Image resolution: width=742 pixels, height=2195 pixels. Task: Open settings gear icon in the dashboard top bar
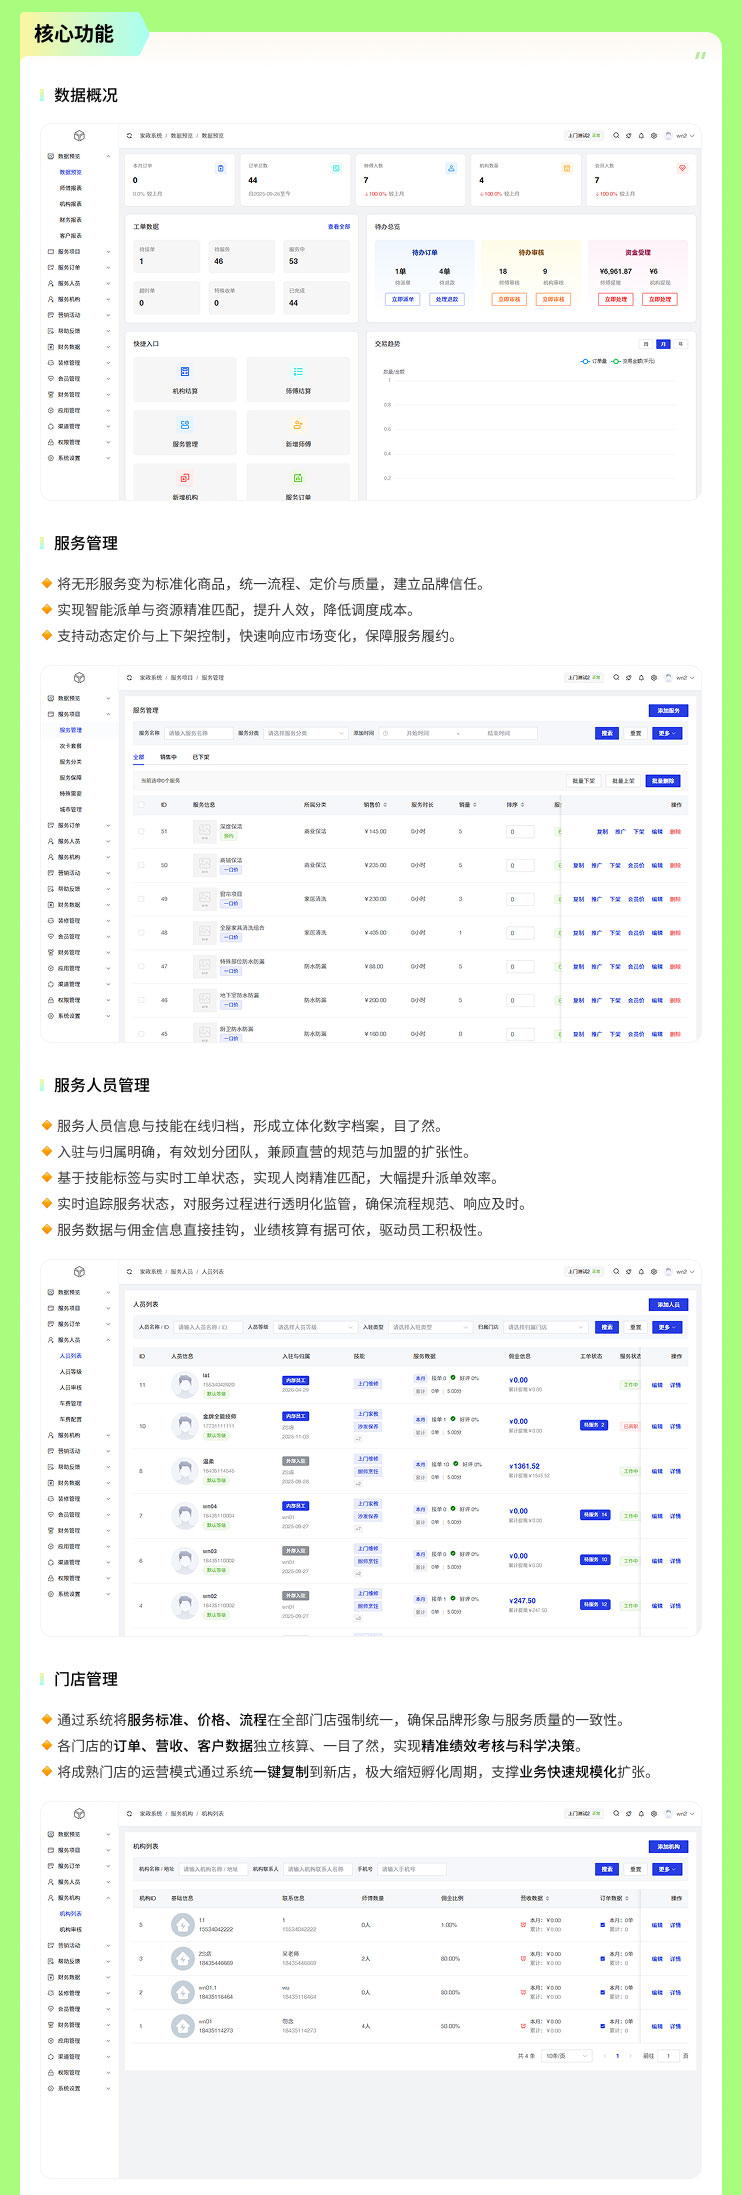[x=654, y=135]
